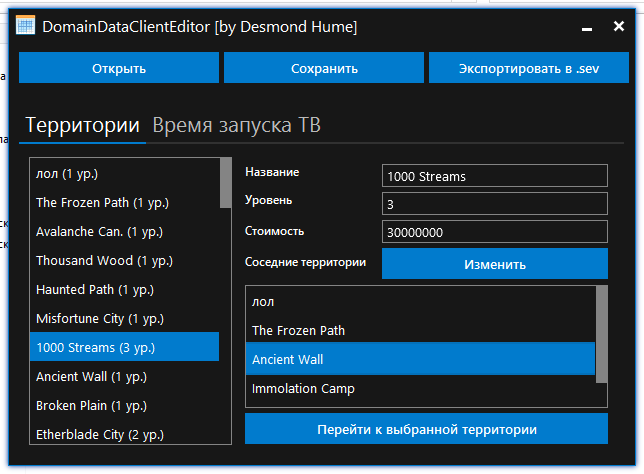
Task: Select Broken Plain (1 ур.) territory
Action: tap(125, 405)
